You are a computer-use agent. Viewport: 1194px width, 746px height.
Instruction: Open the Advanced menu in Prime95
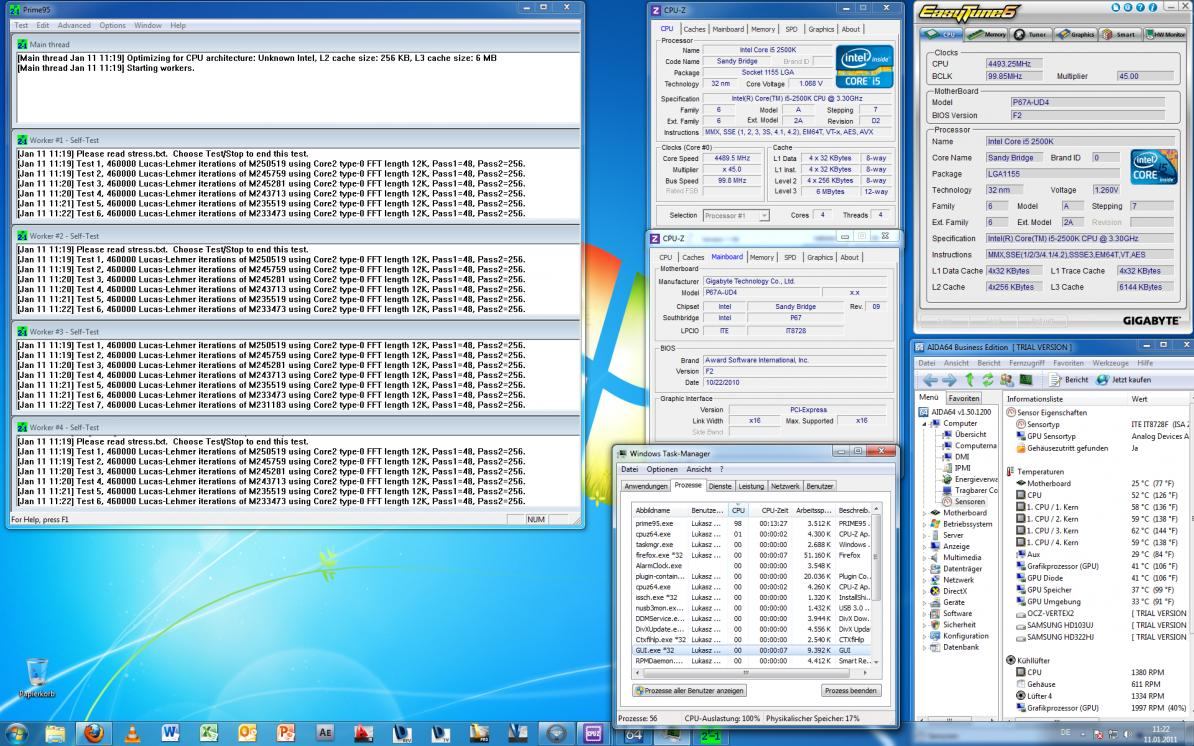[74, 25]
